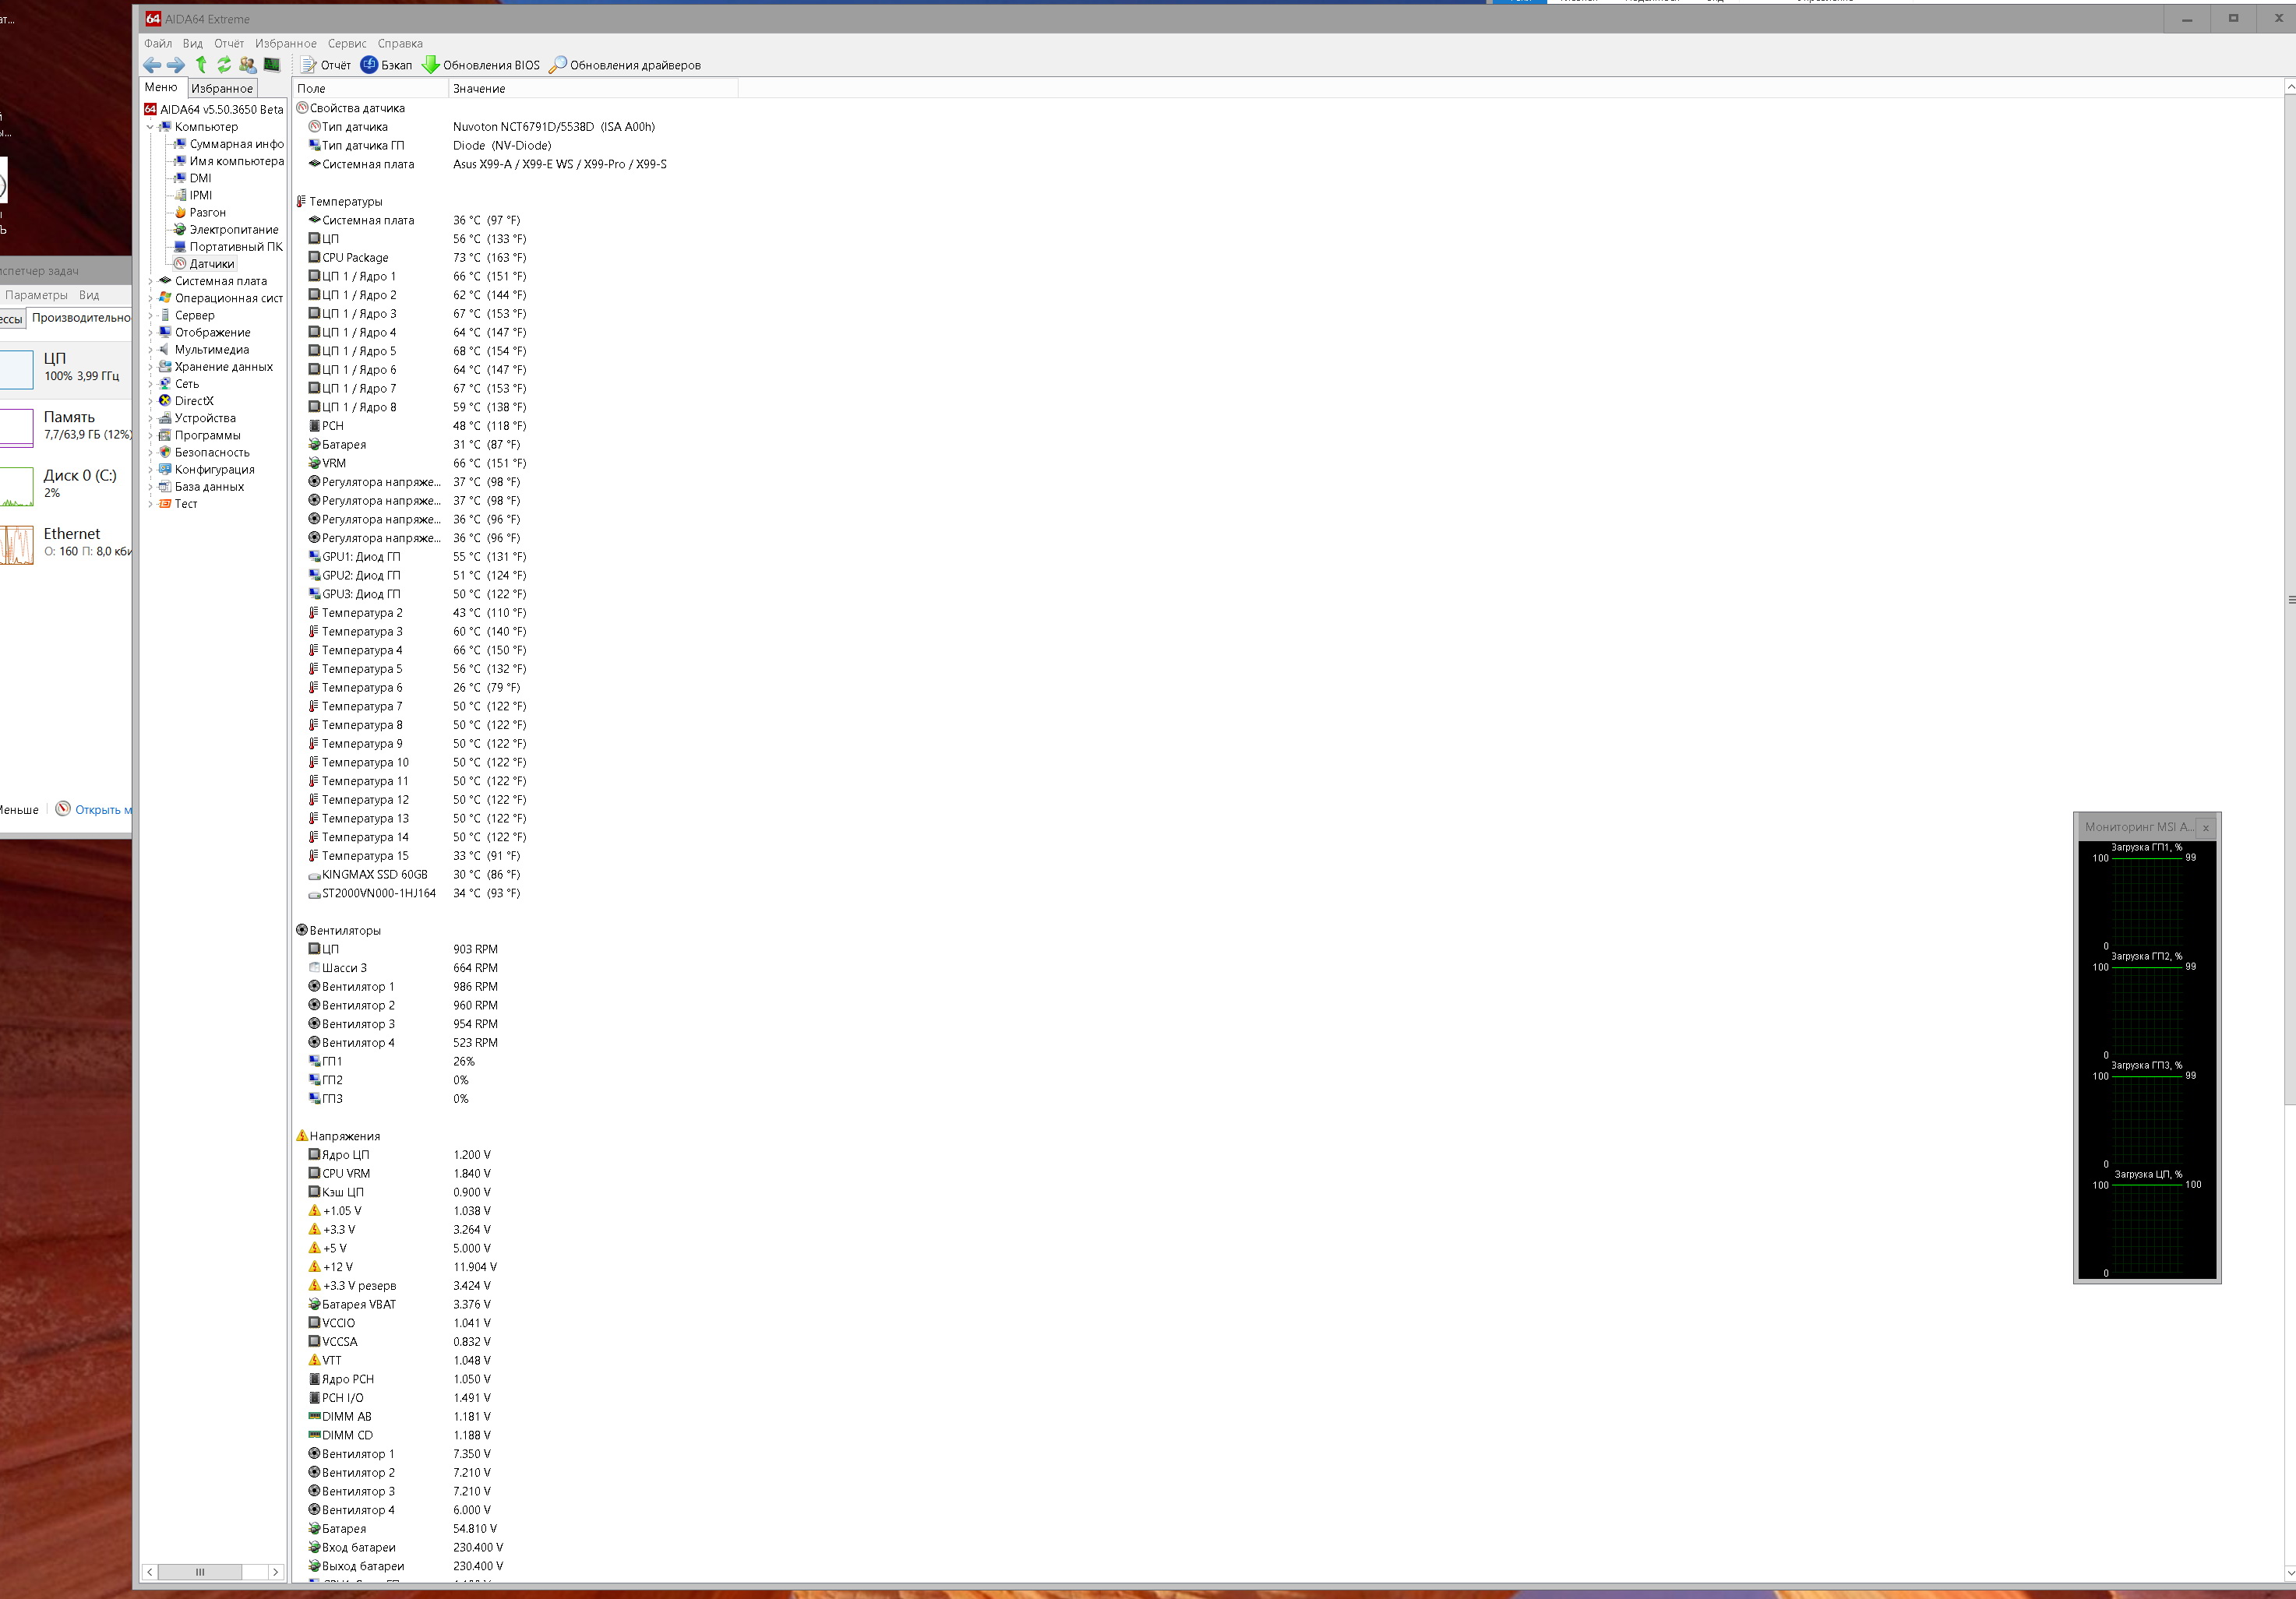The image size is (2296, 1599).
Task: Click the left panel horizontal scrollbar
Action: tap(200, 1572)
